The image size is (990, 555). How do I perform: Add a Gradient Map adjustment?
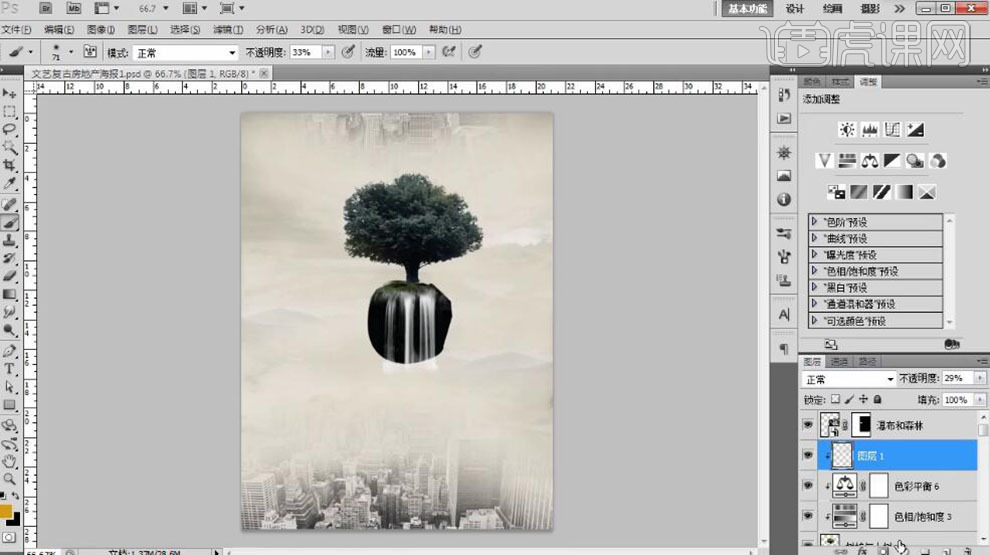904,192
